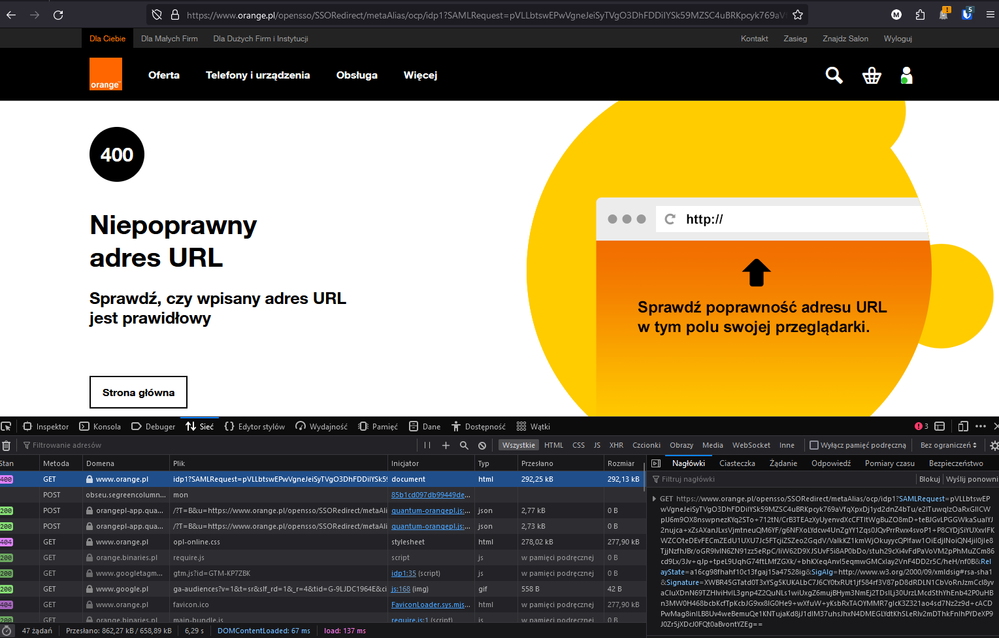Toggle the XHR request filter
The height and width of the screenshot is (638, 999).
[616, 445]
